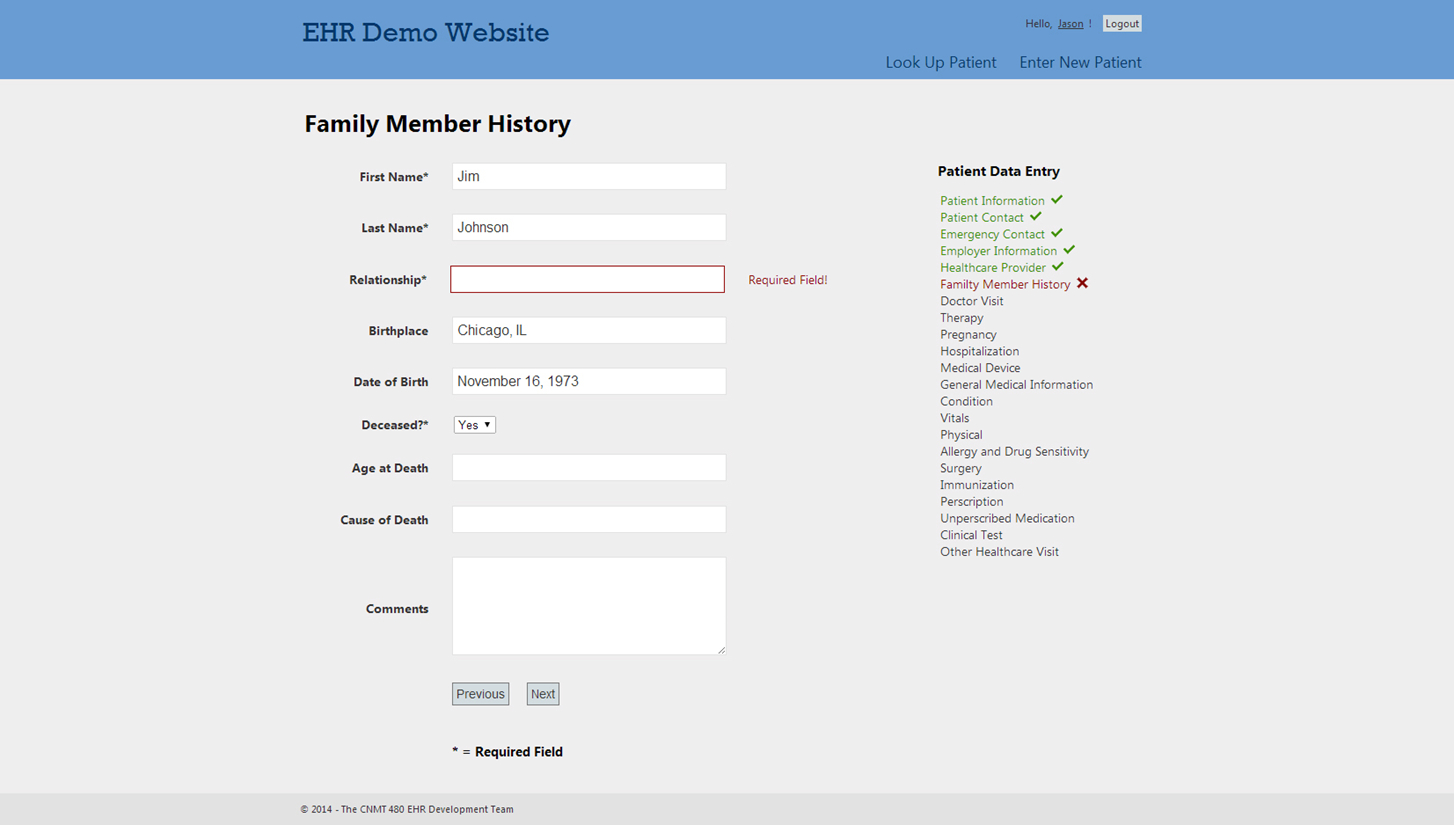Viewport: 1454px width, 825px height.
Task: Click the EHR Demo Website title
Action: coord(425,33)
